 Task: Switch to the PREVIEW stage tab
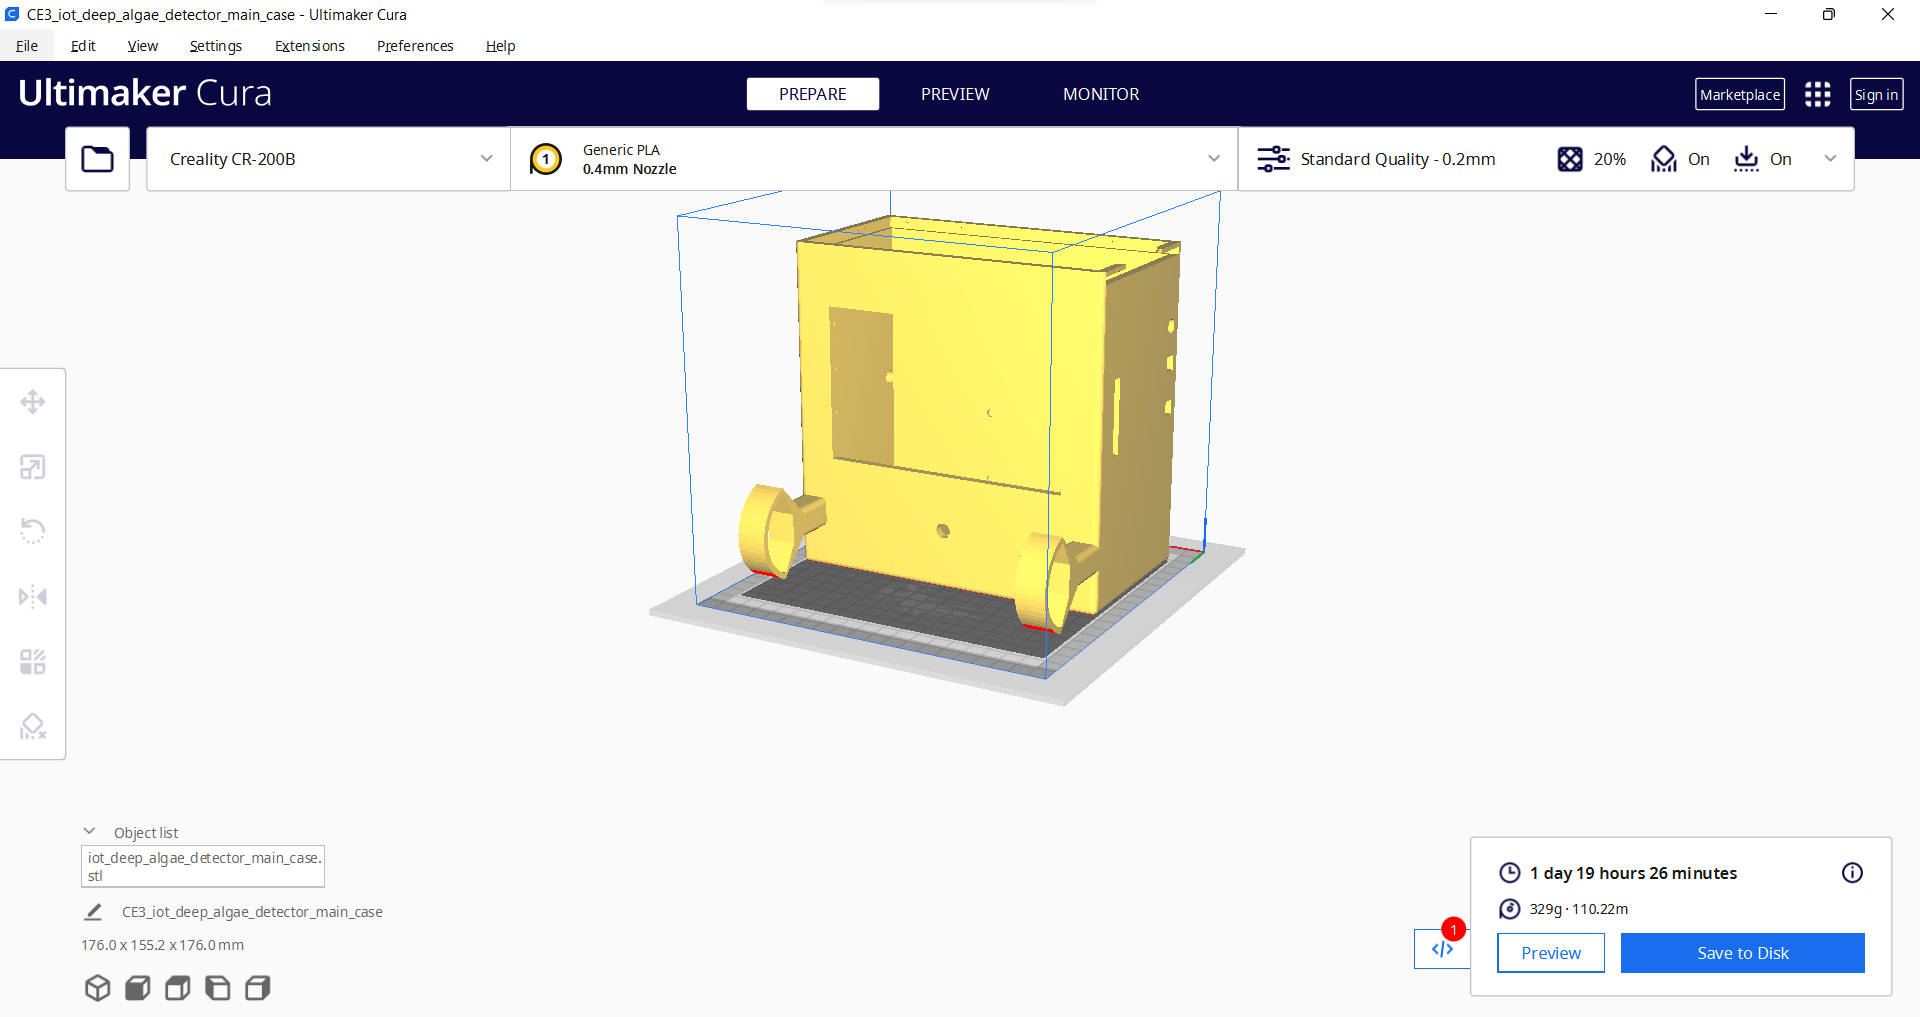pyautogui.click(x=955, y=94)
